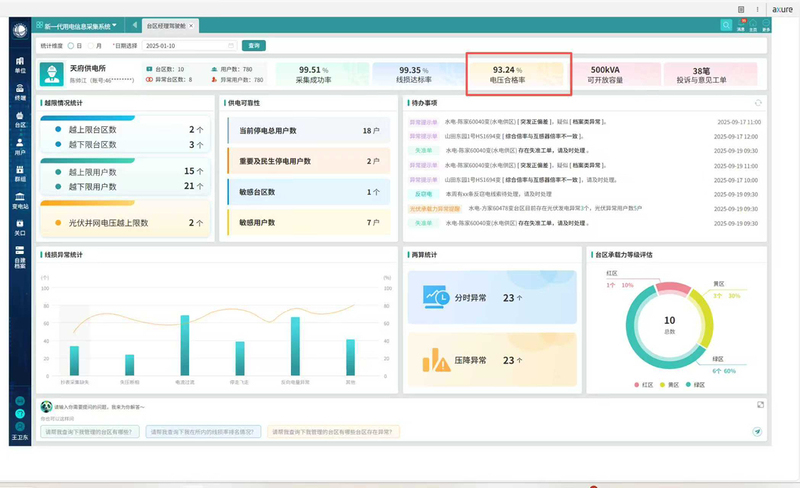
Task: Click the 压降异常 warning chart icon
Action: 436,359
